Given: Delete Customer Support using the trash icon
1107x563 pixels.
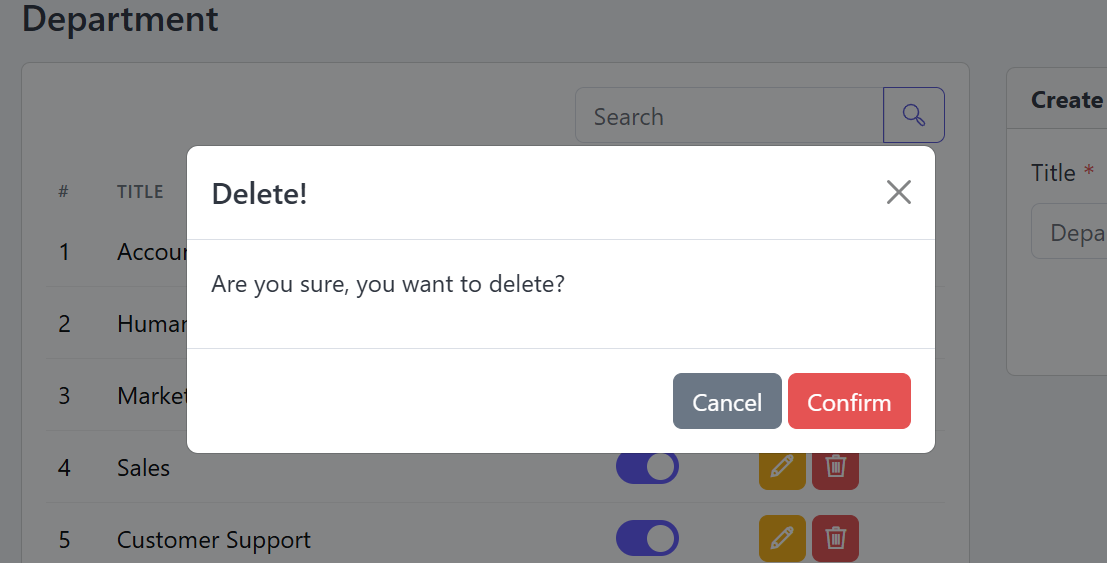Looking at the screenshot, I should tap(835, 538).
